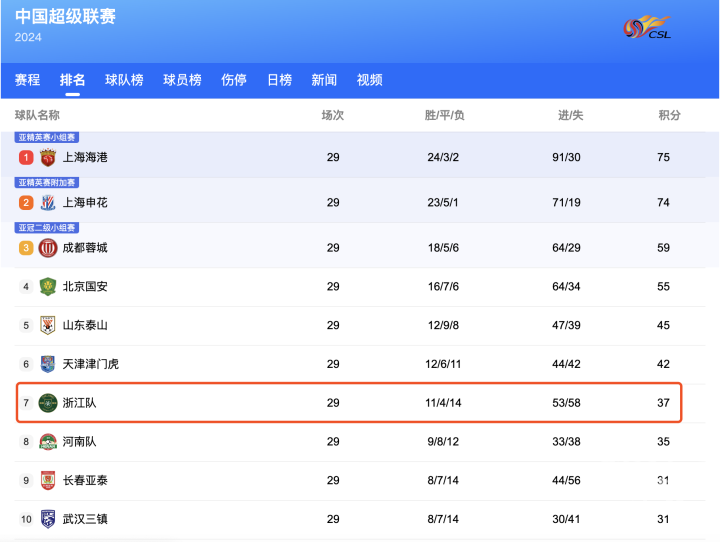Viewport: 720px width, 542px height.
Task: Click the 30/41 goals for 武汉三镇
Action: pyautogui.click(x=566, y=519)
